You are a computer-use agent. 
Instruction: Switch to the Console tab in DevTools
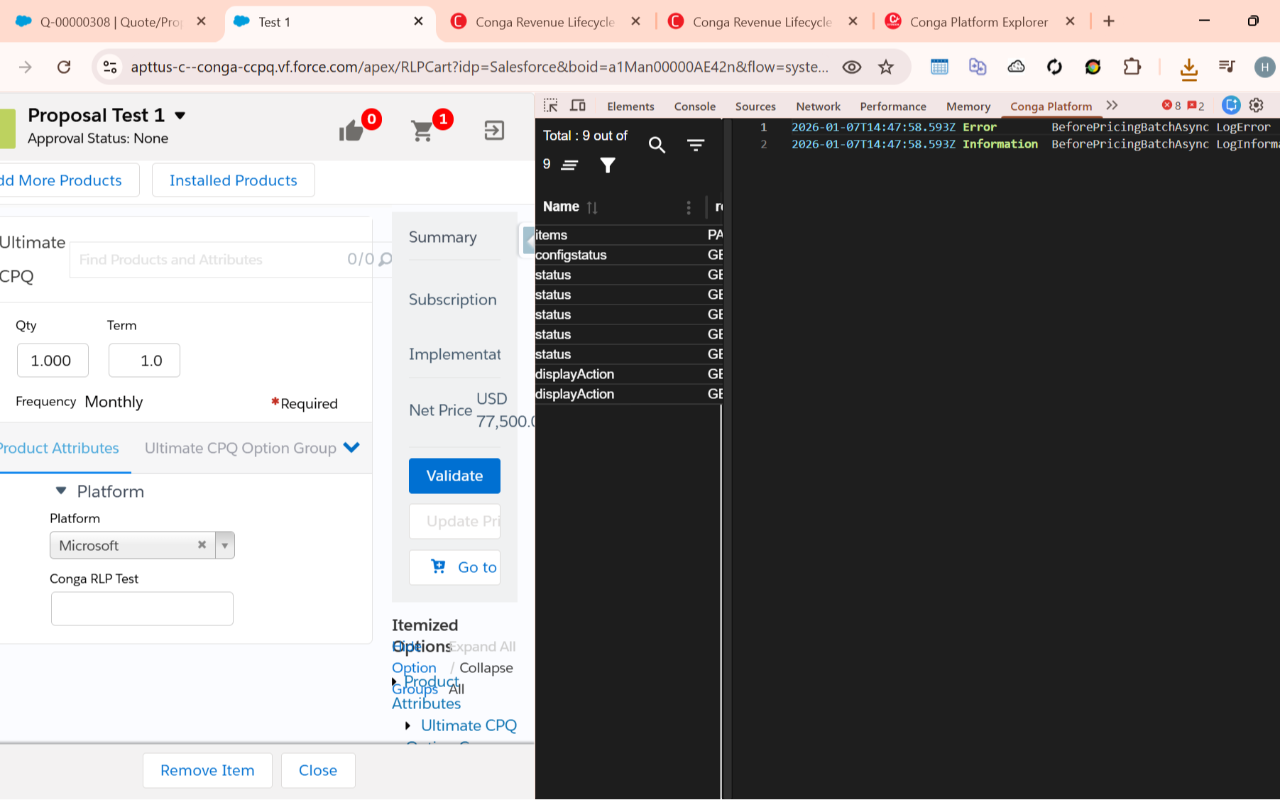click(694, 106)
